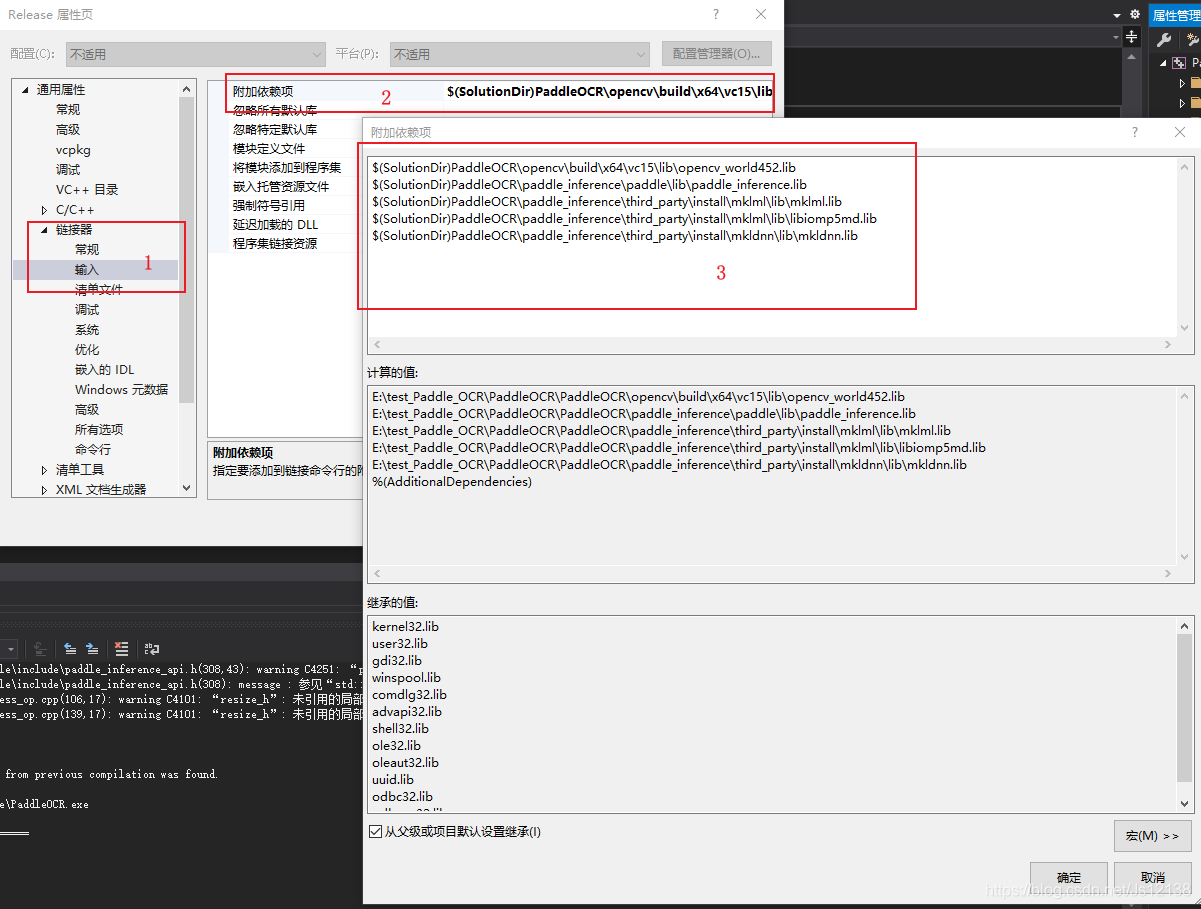Click the clear-all output icon with red X

121,648
